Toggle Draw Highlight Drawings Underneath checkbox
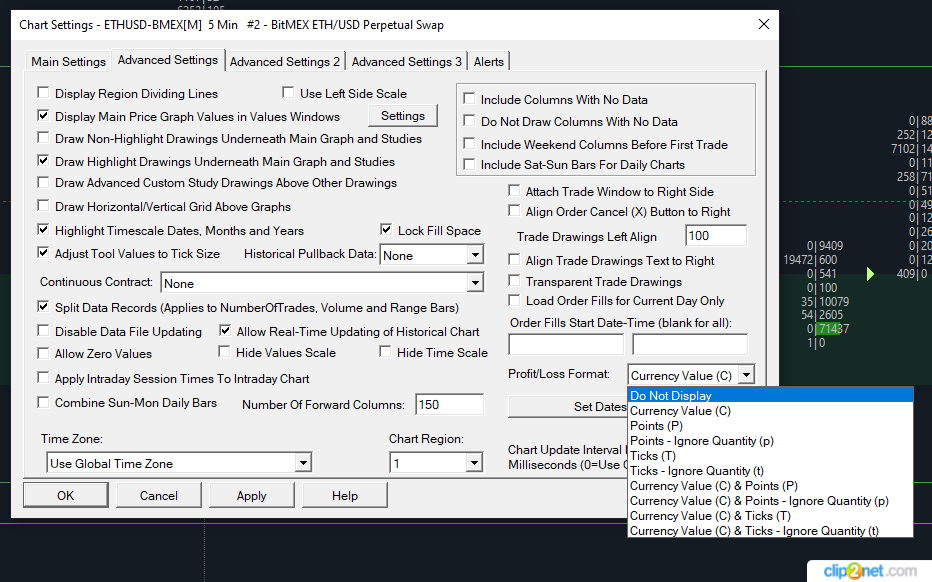Screen dimensions: 932x582 click(43, 161)
